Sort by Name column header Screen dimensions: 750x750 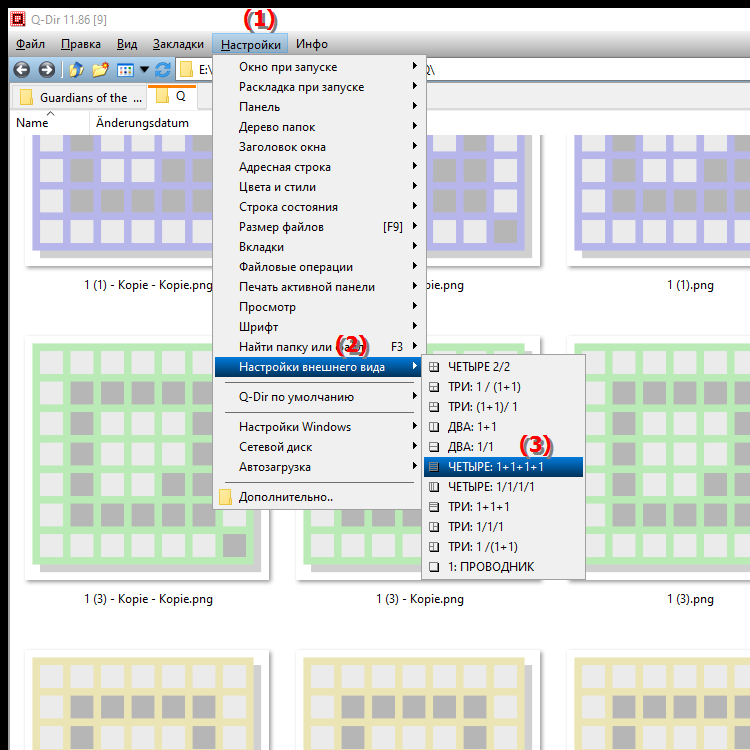tap(32, 123)
